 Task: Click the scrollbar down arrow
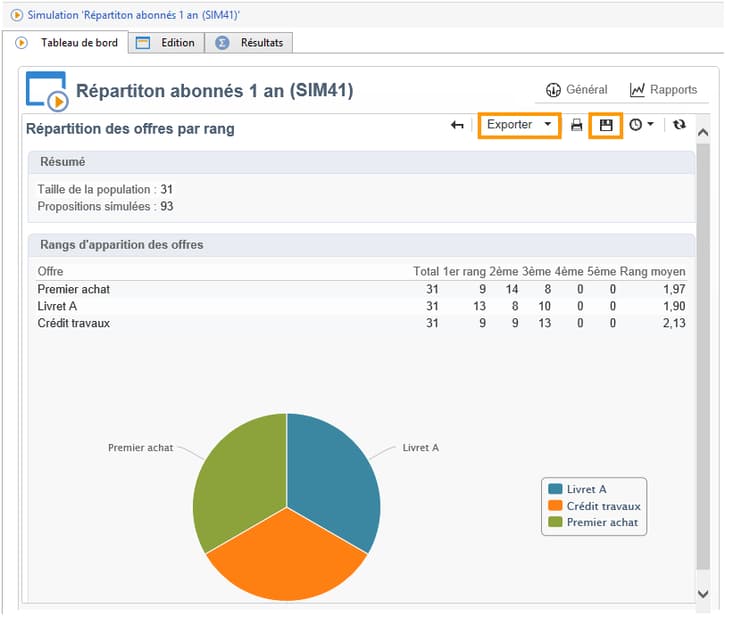(703, 593)
